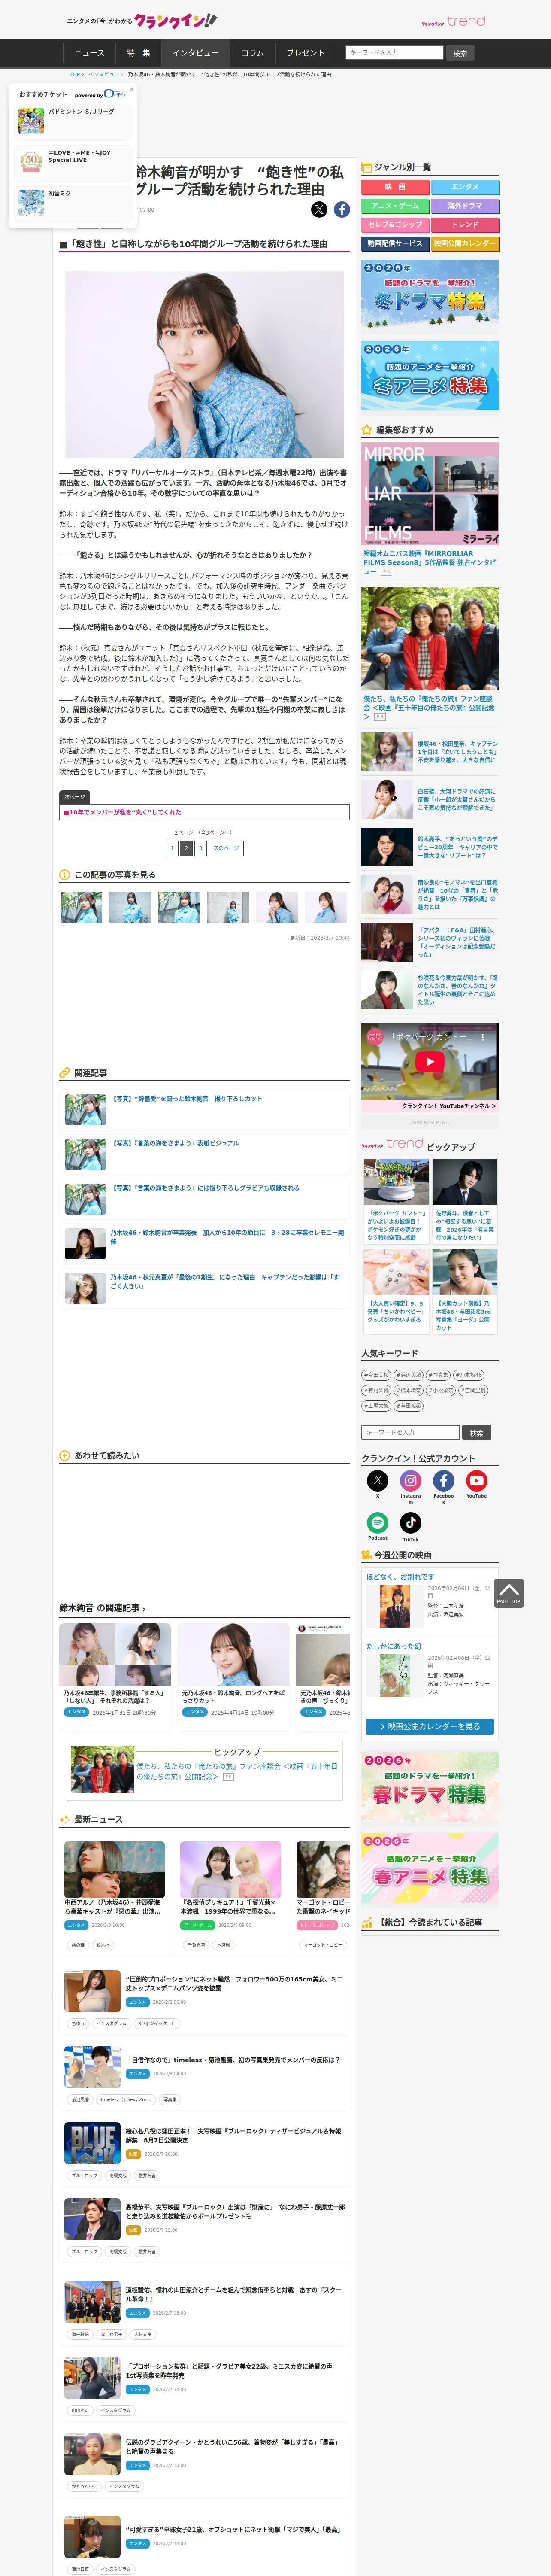The image size is (551, 2576).
Task: Open 動画配信サービス genre button
Action: click(395, 243)
